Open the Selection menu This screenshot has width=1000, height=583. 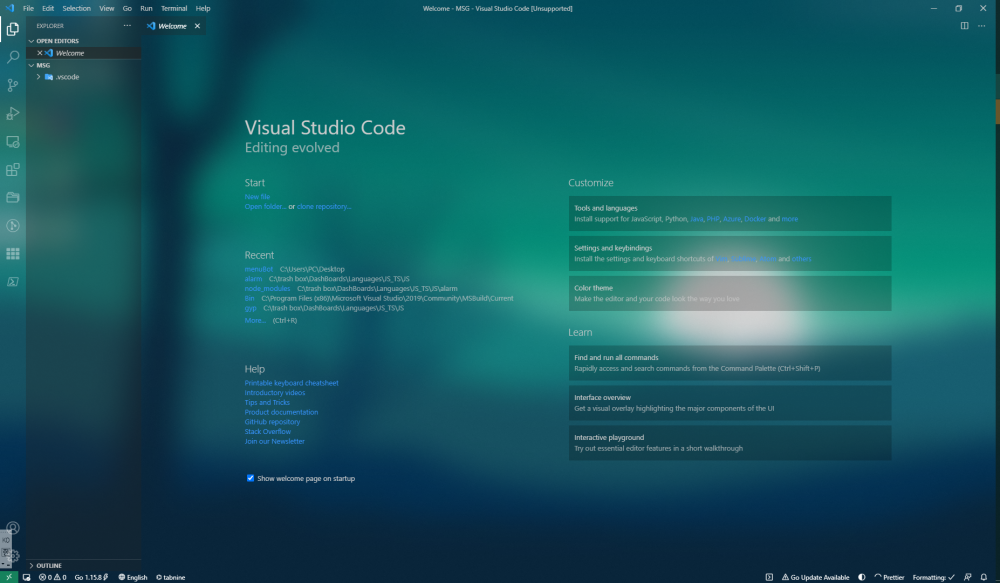(77, 8)
